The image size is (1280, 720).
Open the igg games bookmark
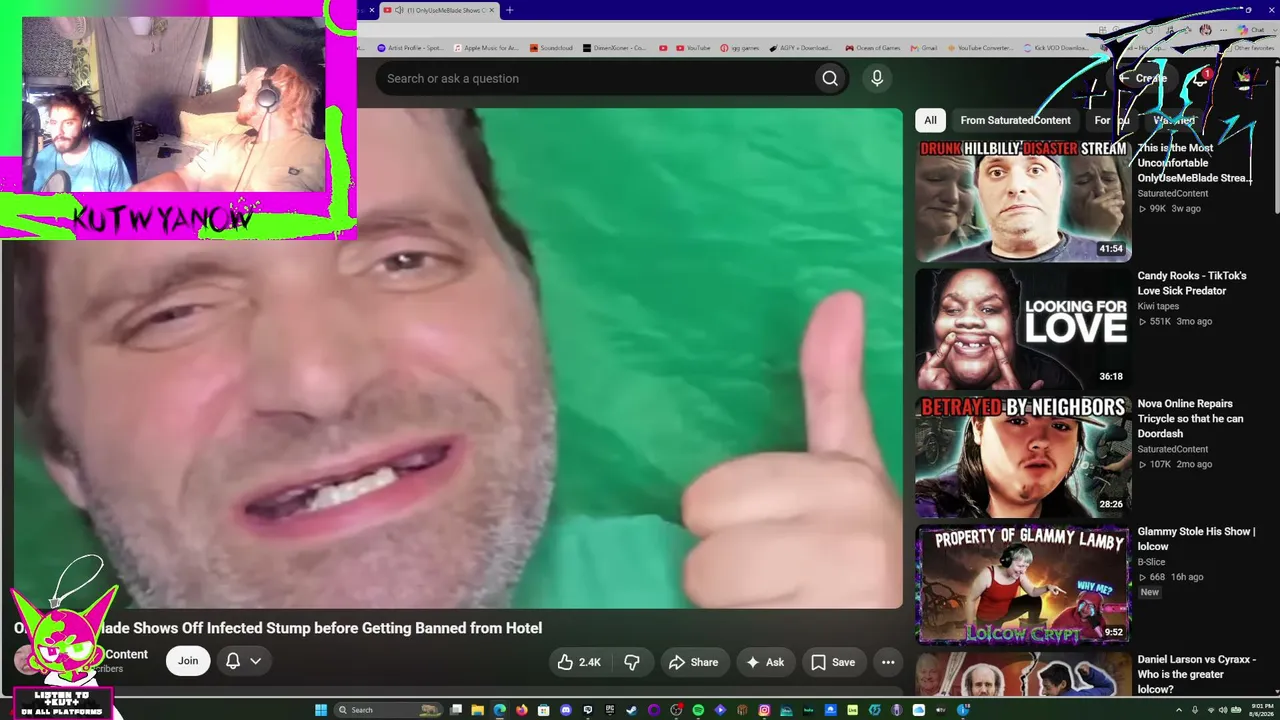pyautogui.click(x=739, y=47)
